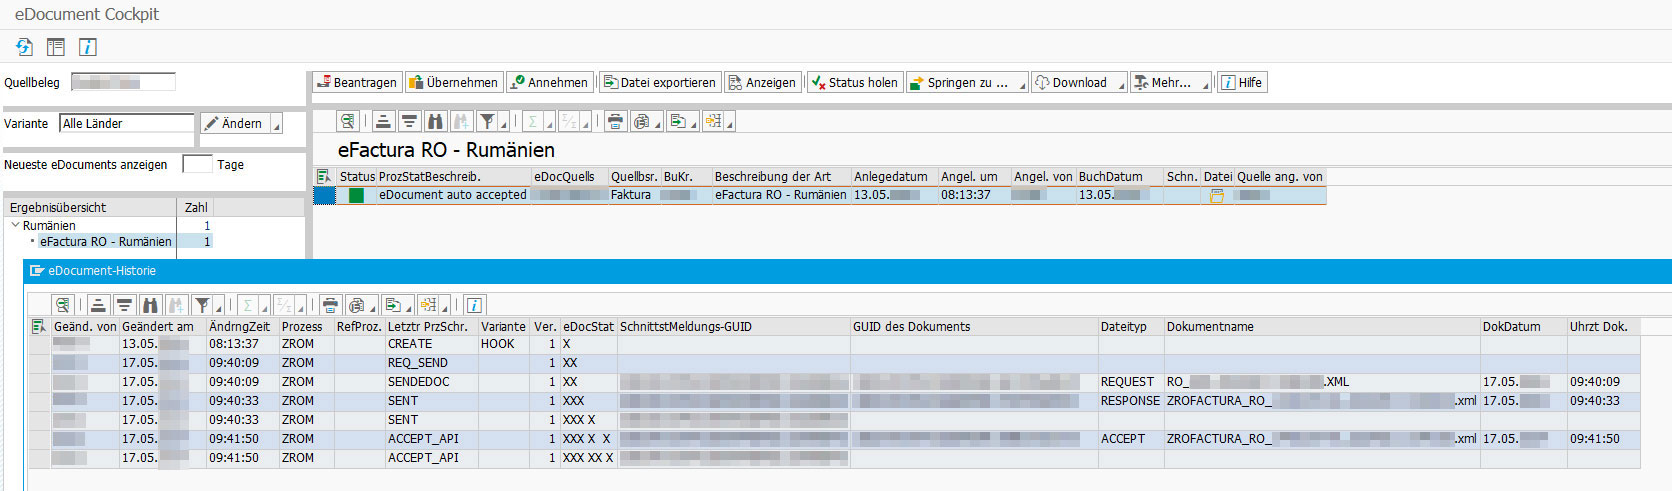Click the Status holen button
Viewport: 1672px width, 491px height.
point(855,83)
